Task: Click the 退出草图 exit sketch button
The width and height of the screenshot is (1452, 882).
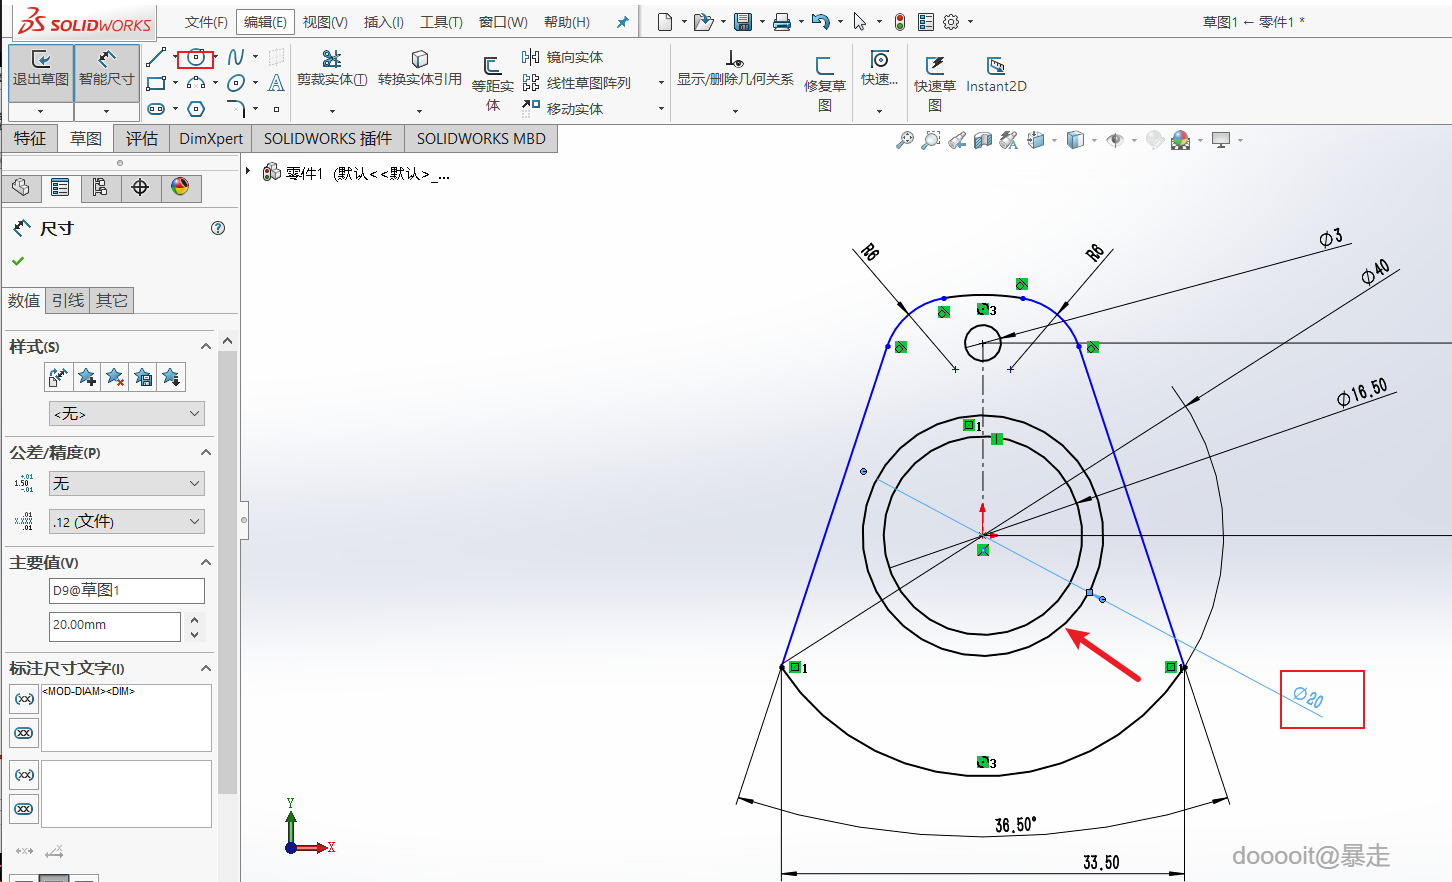Action: point(40,69)
